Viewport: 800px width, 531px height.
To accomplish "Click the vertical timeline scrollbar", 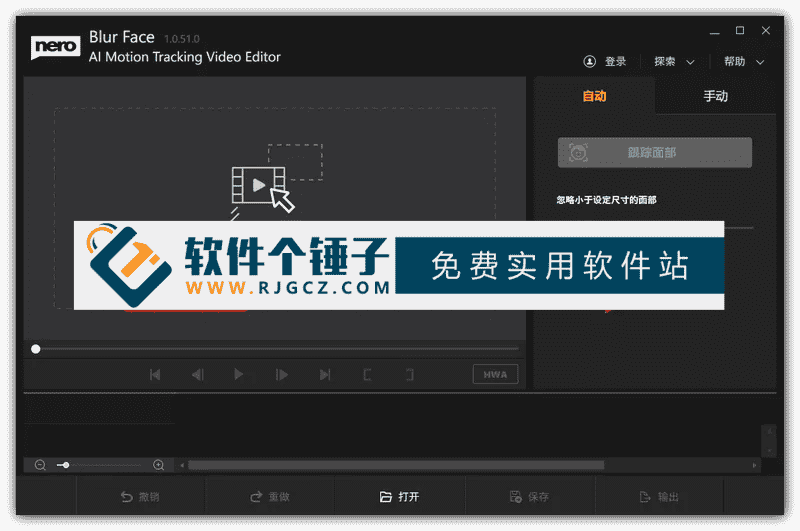I will tap(769, 441).
